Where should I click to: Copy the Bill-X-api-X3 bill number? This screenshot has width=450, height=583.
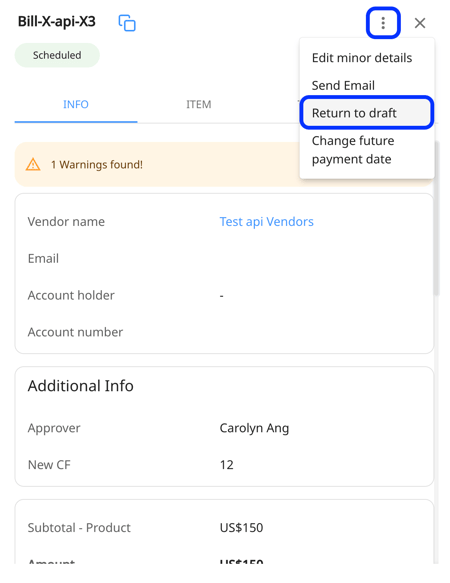pos(127,23)
